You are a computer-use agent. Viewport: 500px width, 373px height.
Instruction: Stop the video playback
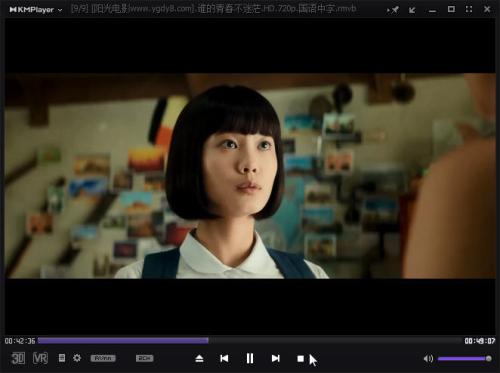[300, 358]
